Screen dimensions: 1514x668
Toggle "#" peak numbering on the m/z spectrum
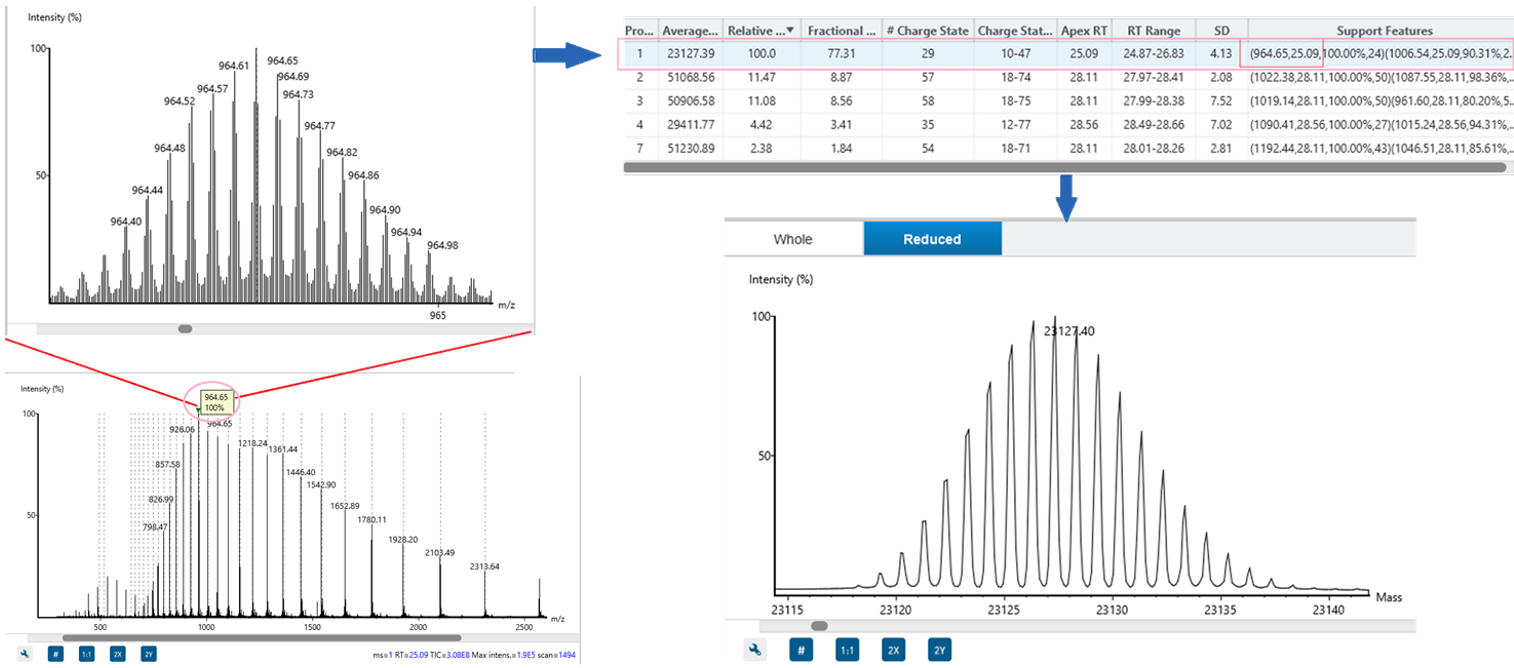[55, 653]
